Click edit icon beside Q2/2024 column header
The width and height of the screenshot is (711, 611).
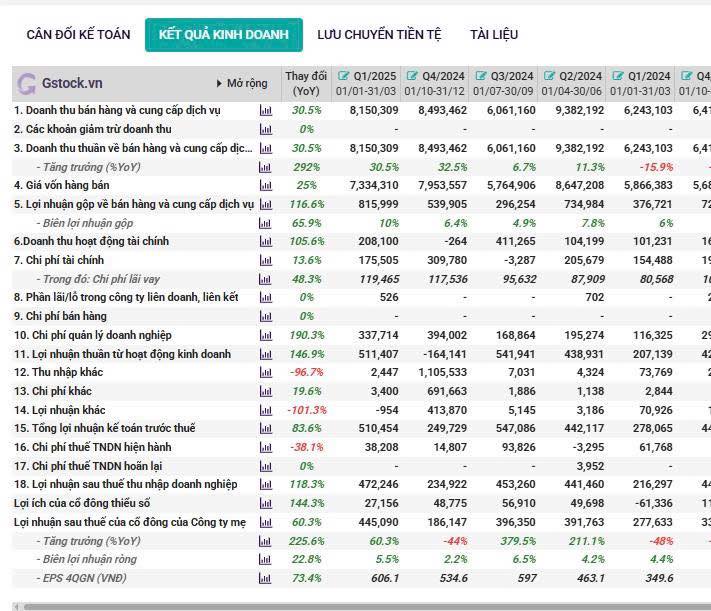[x=549, y=76]
